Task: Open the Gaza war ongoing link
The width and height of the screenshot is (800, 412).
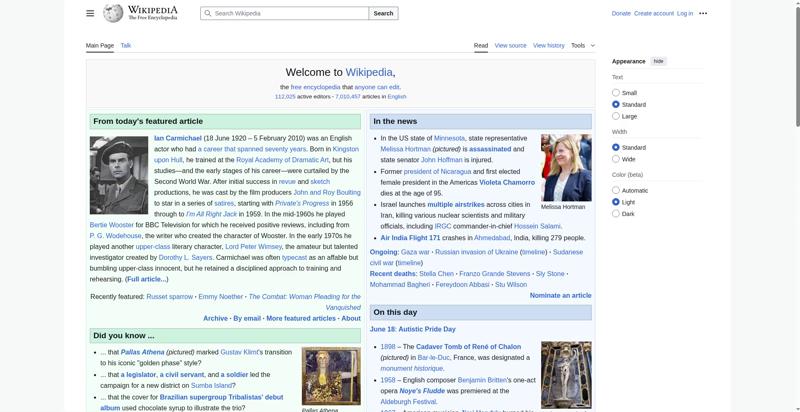Action: [415, 252]
